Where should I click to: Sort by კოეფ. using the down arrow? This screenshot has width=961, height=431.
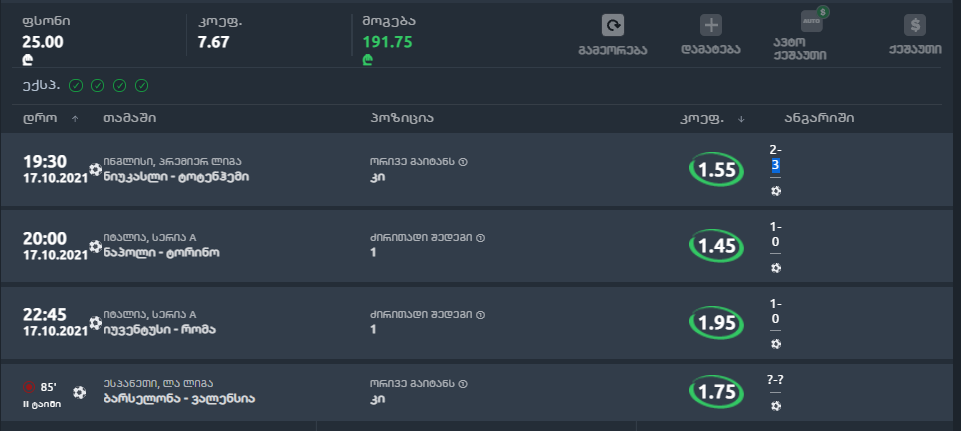click(x=741, y=119)
